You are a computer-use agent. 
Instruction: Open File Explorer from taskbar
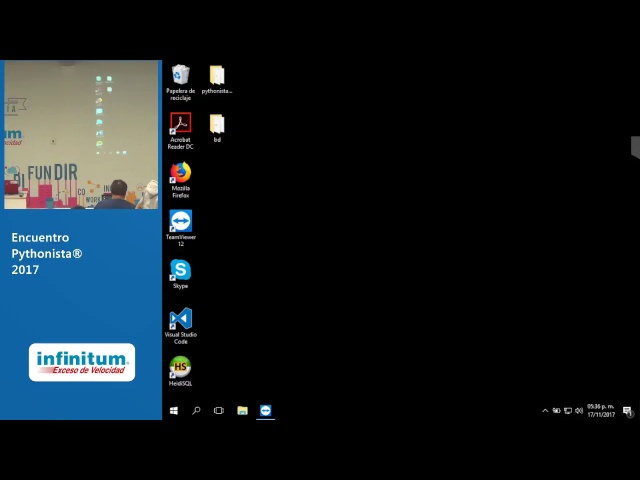(x=242, y=411)
